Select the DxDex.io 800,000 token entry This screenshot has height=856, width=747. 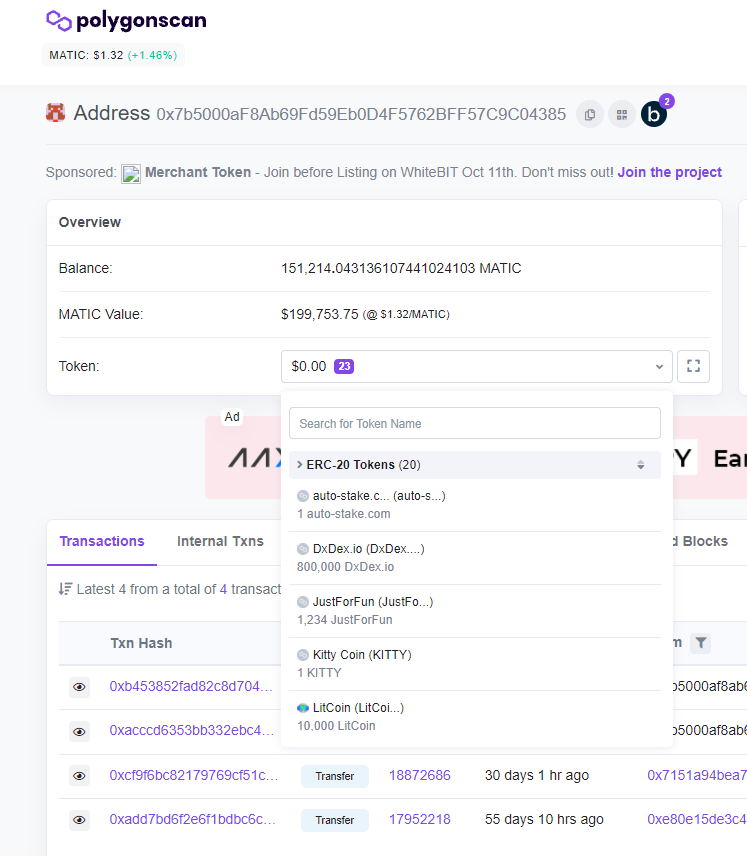475,558
